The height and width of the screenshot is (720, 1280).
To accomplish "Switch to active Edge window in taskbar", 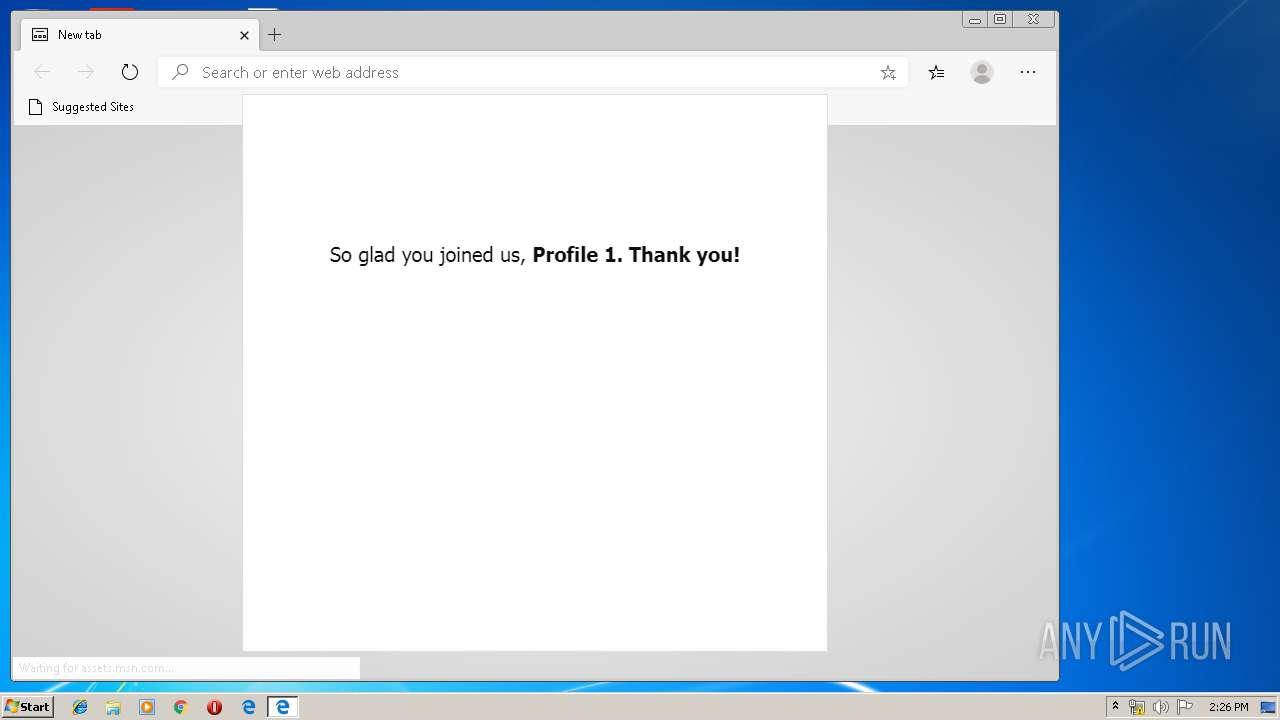I will coord(282,707).
